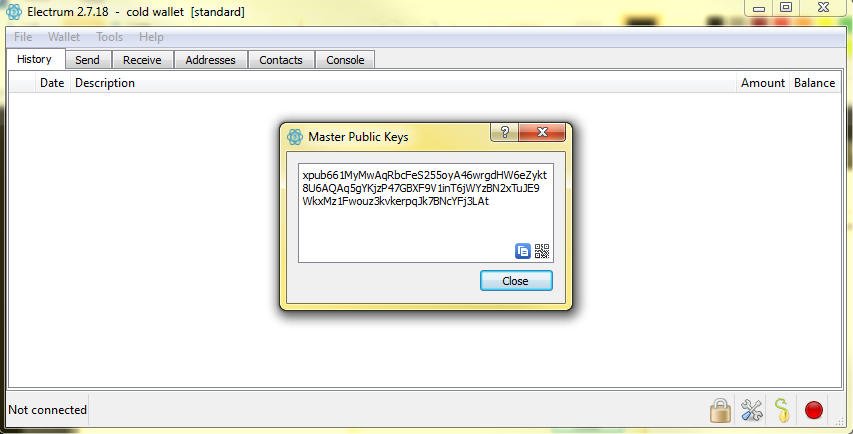Open preferences tools icon in status bar

tap(752, 410)
